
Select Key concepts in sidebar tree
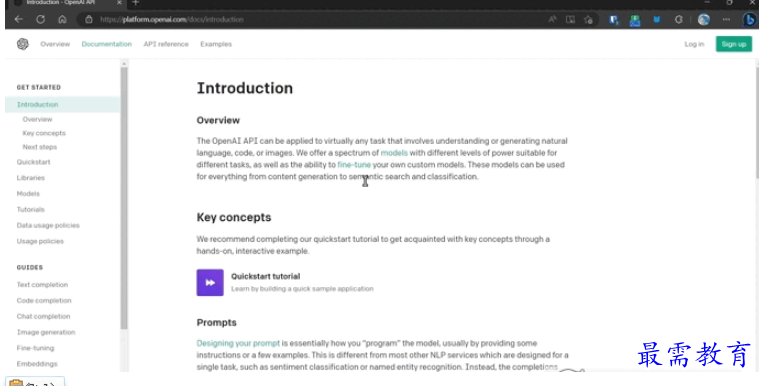coord(44,133)
